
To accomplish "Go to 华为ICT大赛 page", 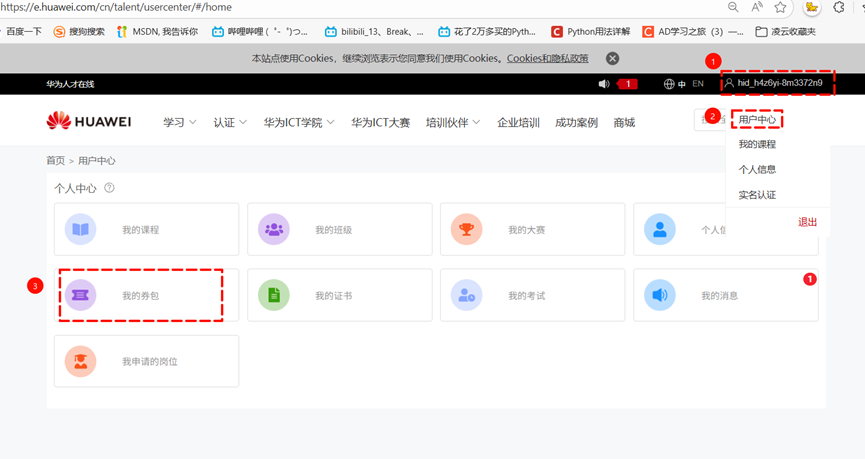I will tap(381, 122).
